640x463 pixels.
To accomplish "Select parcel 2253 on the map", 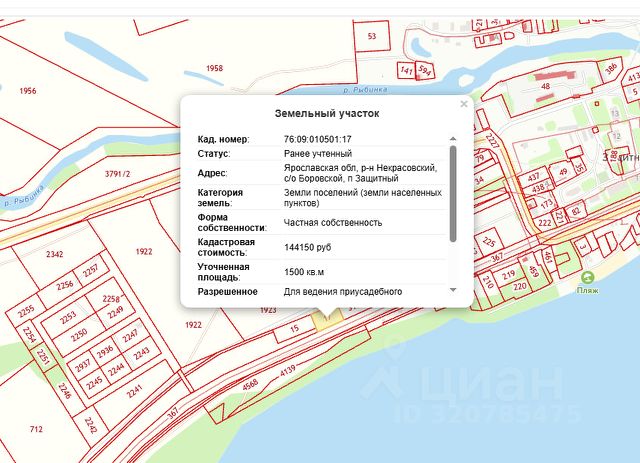I will 69,317.
